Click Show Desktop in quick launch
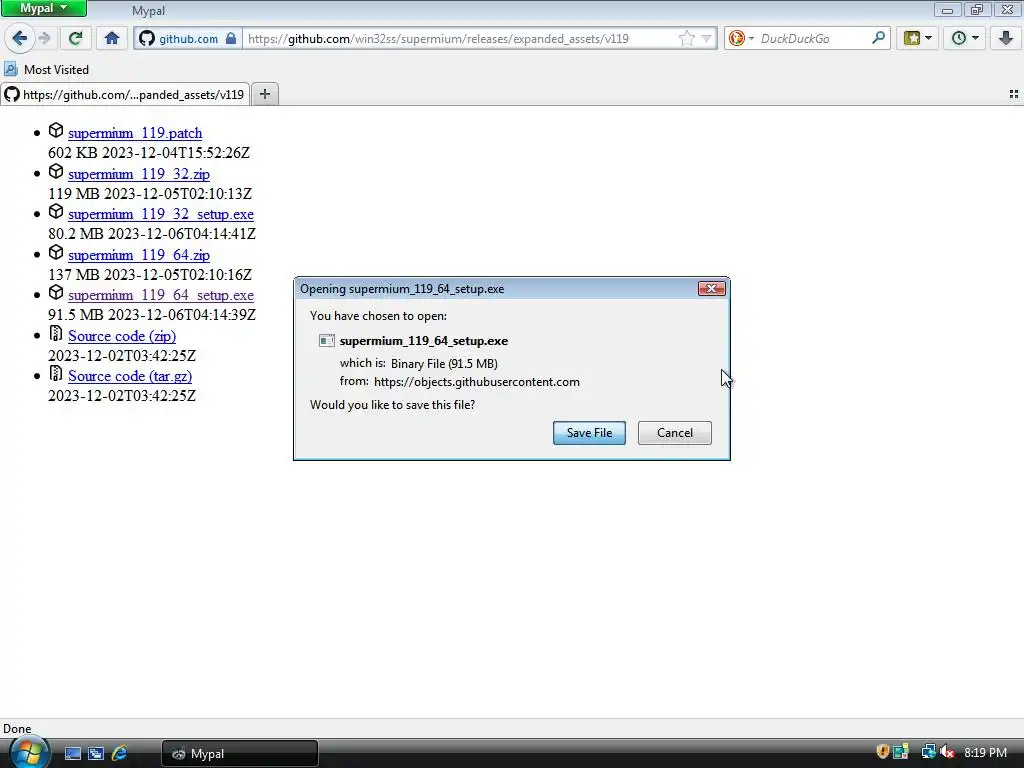This screenshot has height=768, width=1024. click(x=72, y=754)
